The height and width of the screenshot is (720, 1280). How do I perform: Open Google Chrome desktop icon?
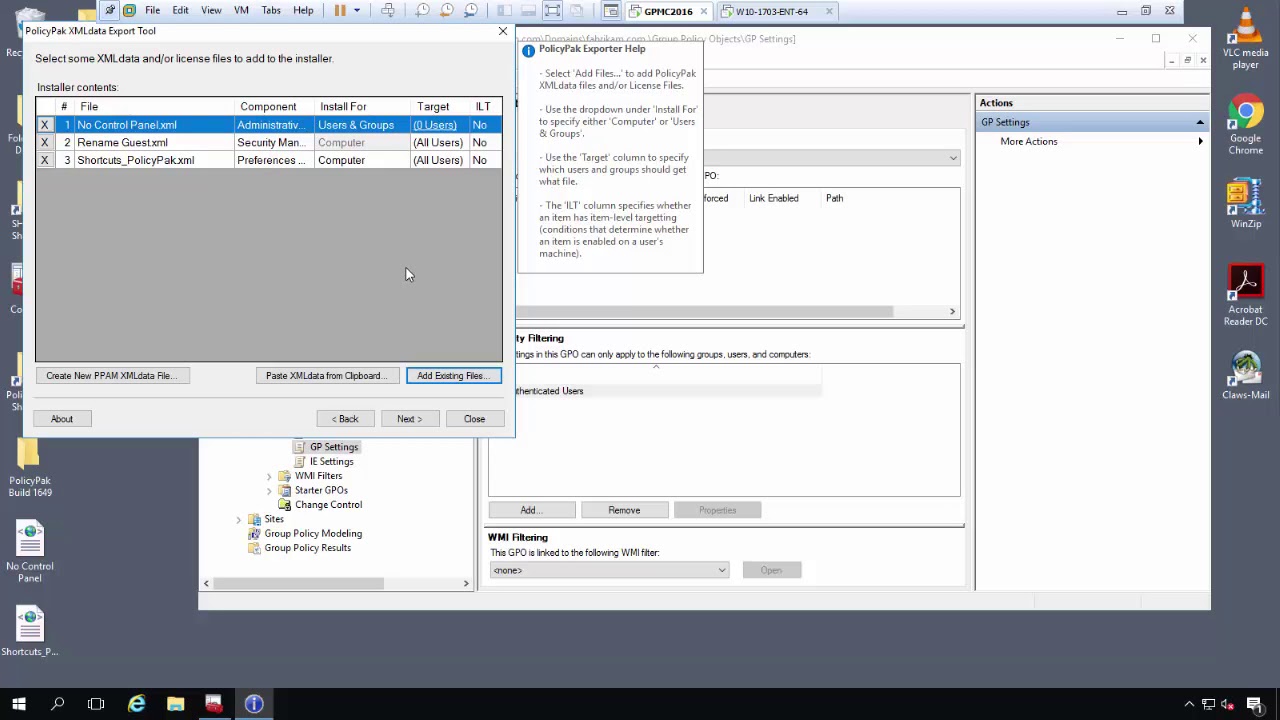pos(1246,126)
